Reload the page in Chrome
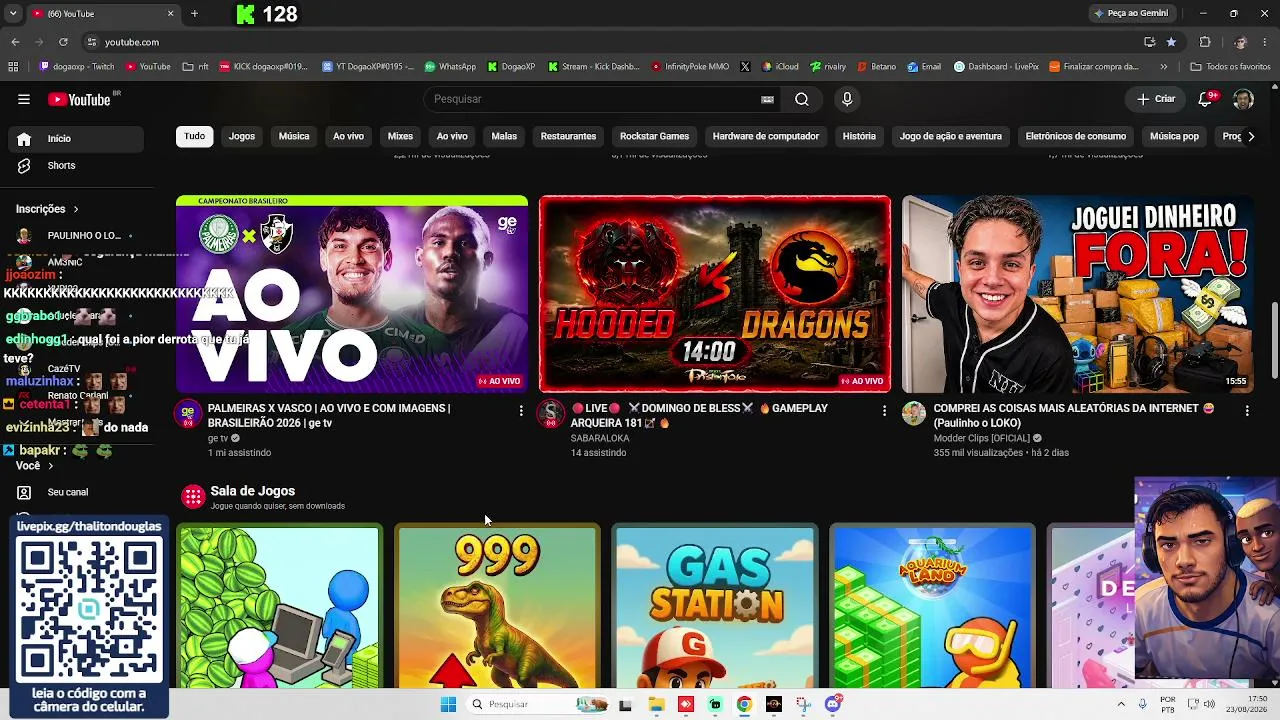The height and width of the screenshot is (720, 1280). [63, 42]
